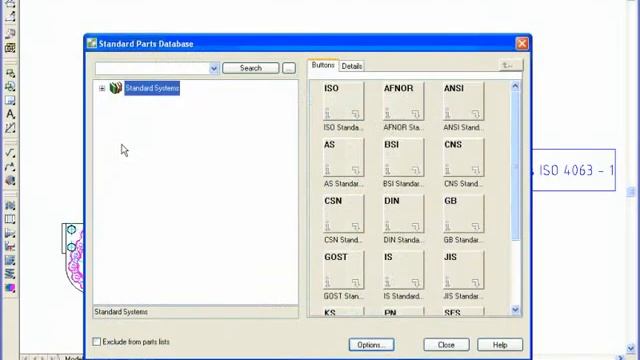Click the Help button
The height and width of the screenshot is (360, 640).
point(500,345)
